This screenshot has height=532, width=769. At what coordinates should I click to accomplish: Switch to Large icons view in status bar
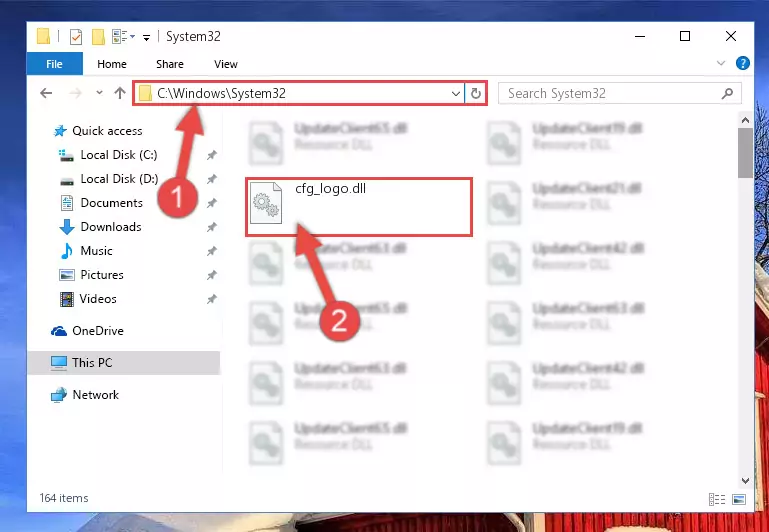click(x=739, y=499)
